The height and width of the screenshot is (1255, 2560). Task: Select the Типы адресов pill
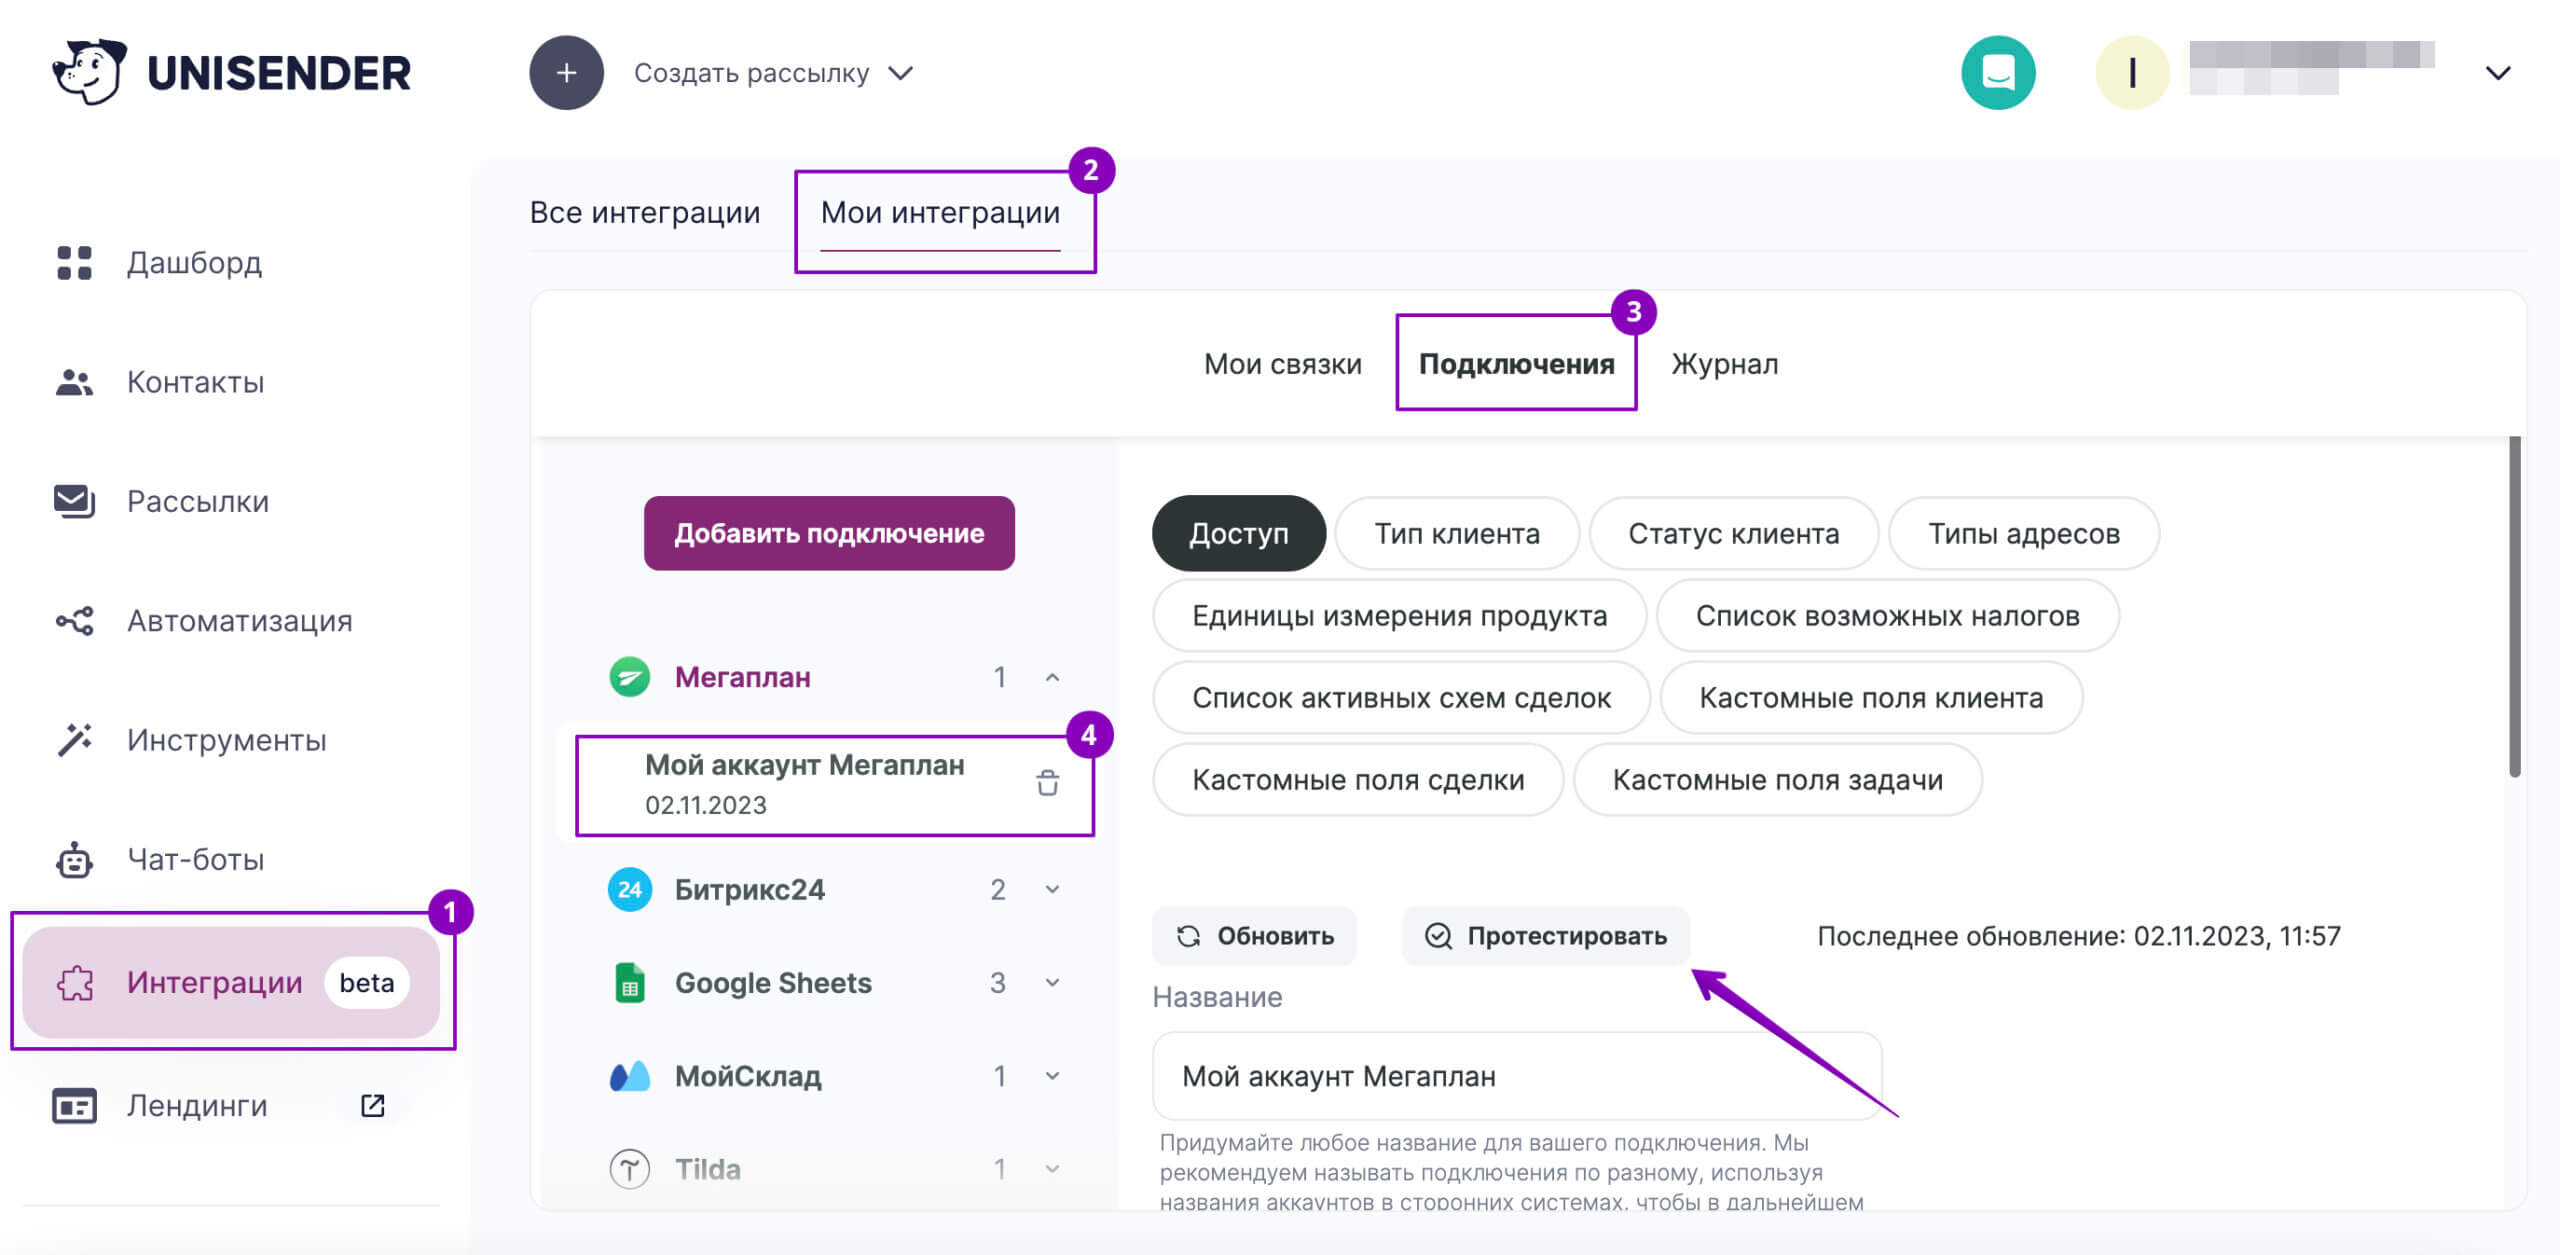coord(2023,533)
